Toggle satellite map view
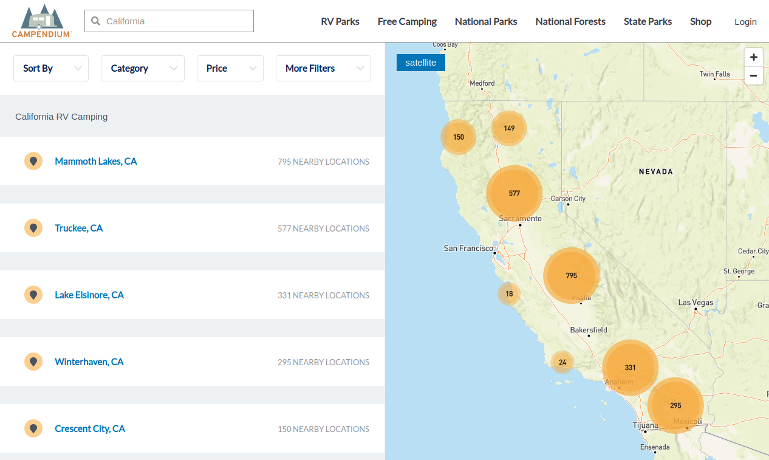 [x=421, y=62]
